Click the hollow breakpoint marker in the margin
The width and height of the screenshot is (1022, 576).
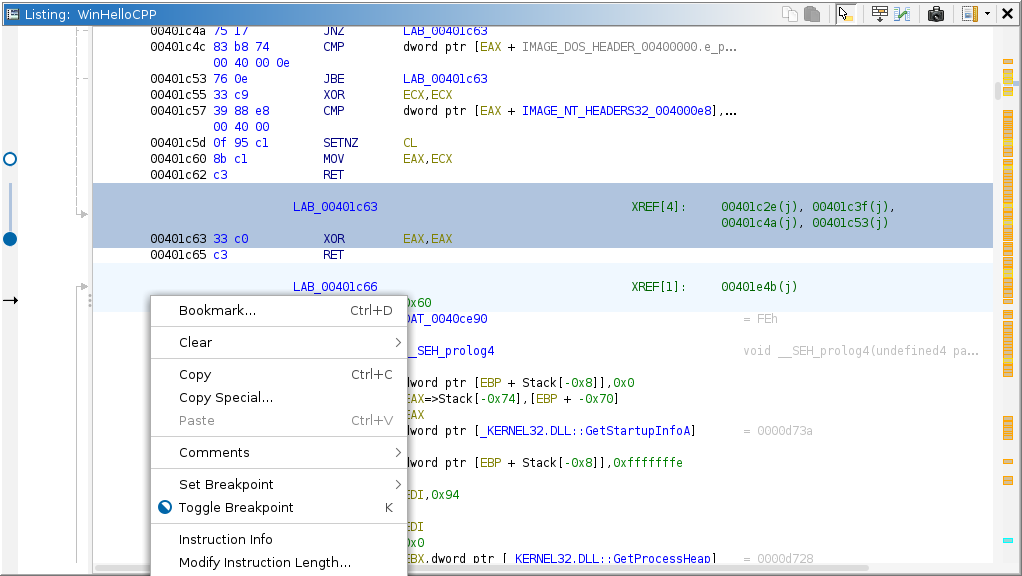[x=10, y=159]
